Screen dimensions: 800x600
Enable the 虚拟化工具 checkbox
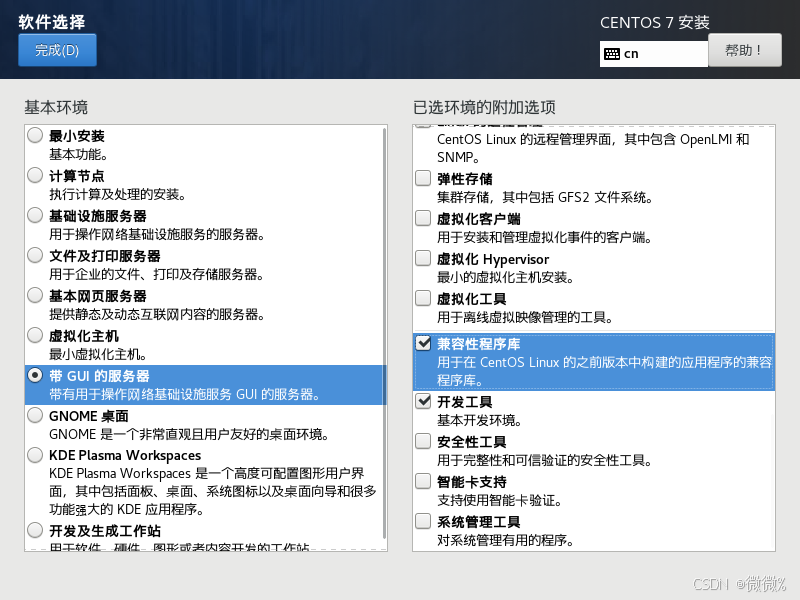click(423, 298)
